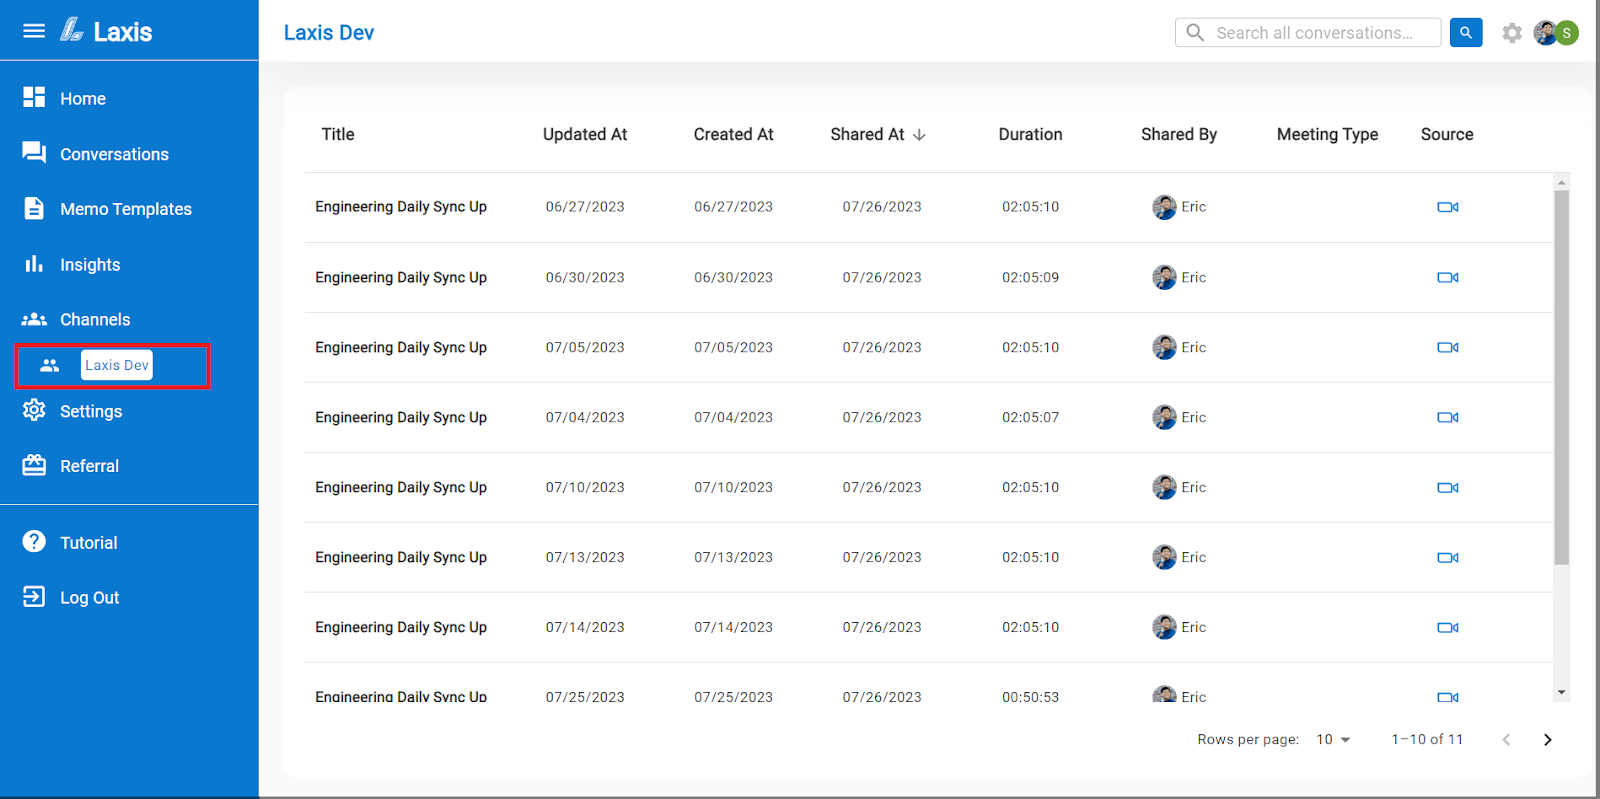Click Eric's avatar in the 06/27/2023 row
This screenshot has height=799, width=1600.
(1164, 207)
